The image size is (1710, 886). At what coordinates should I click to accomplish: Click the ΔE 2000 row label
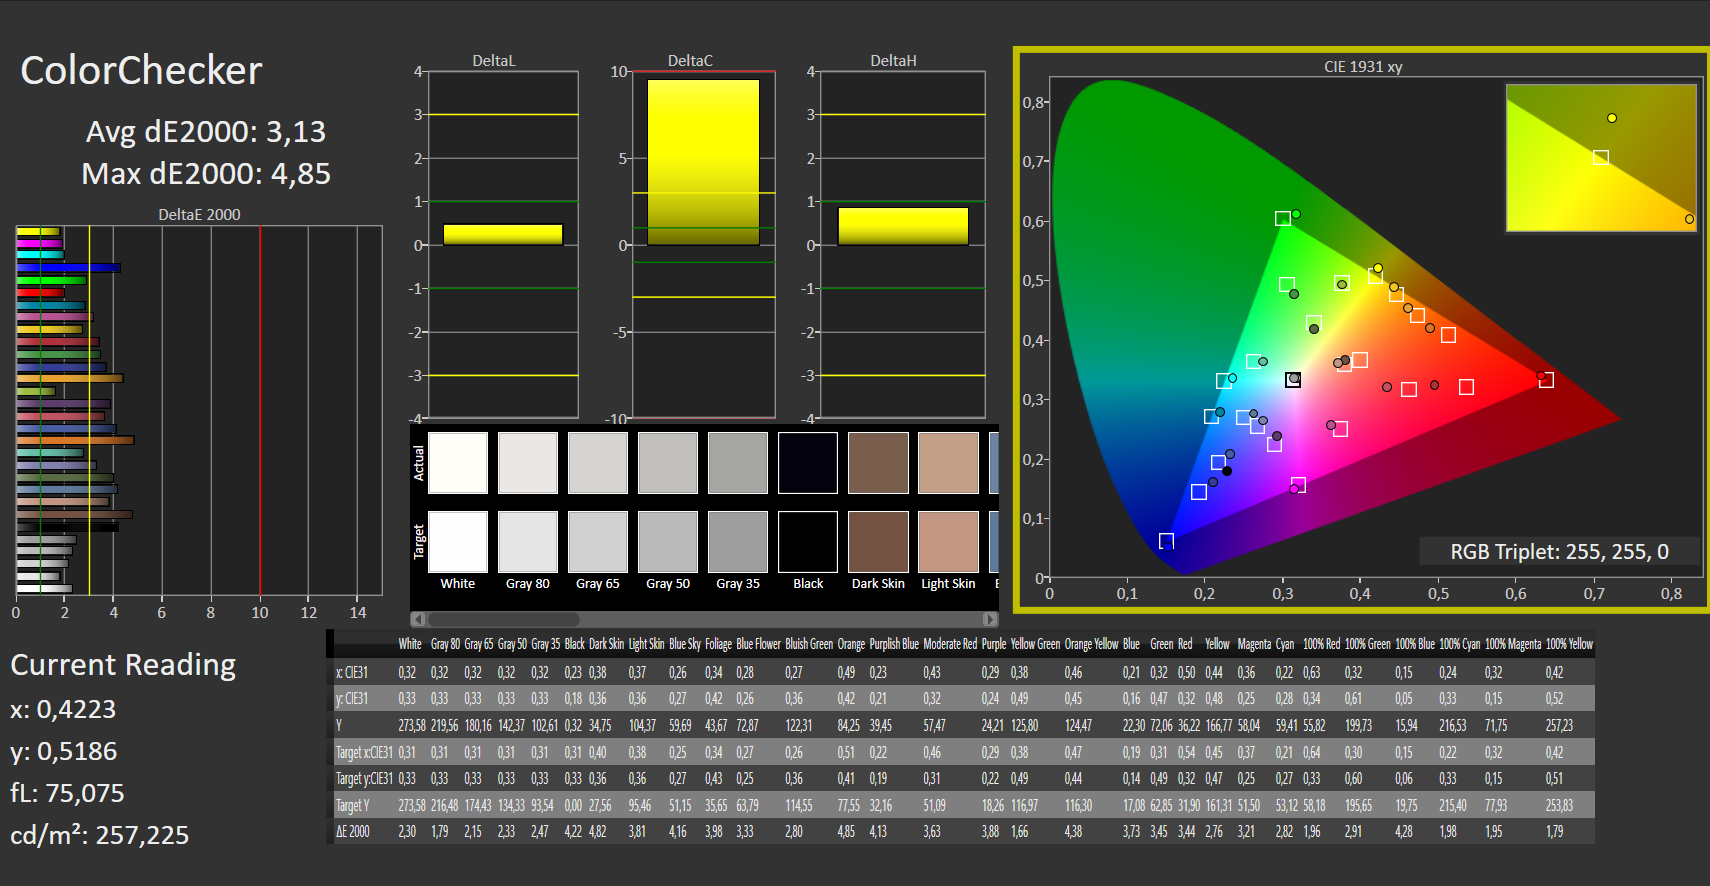point(353,832)
